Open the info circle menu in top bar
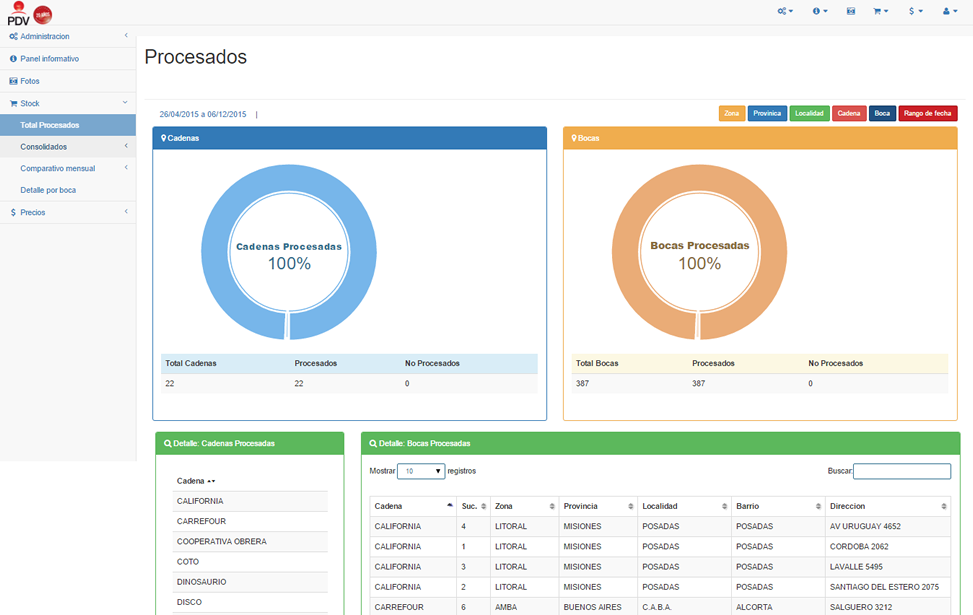 820,11
